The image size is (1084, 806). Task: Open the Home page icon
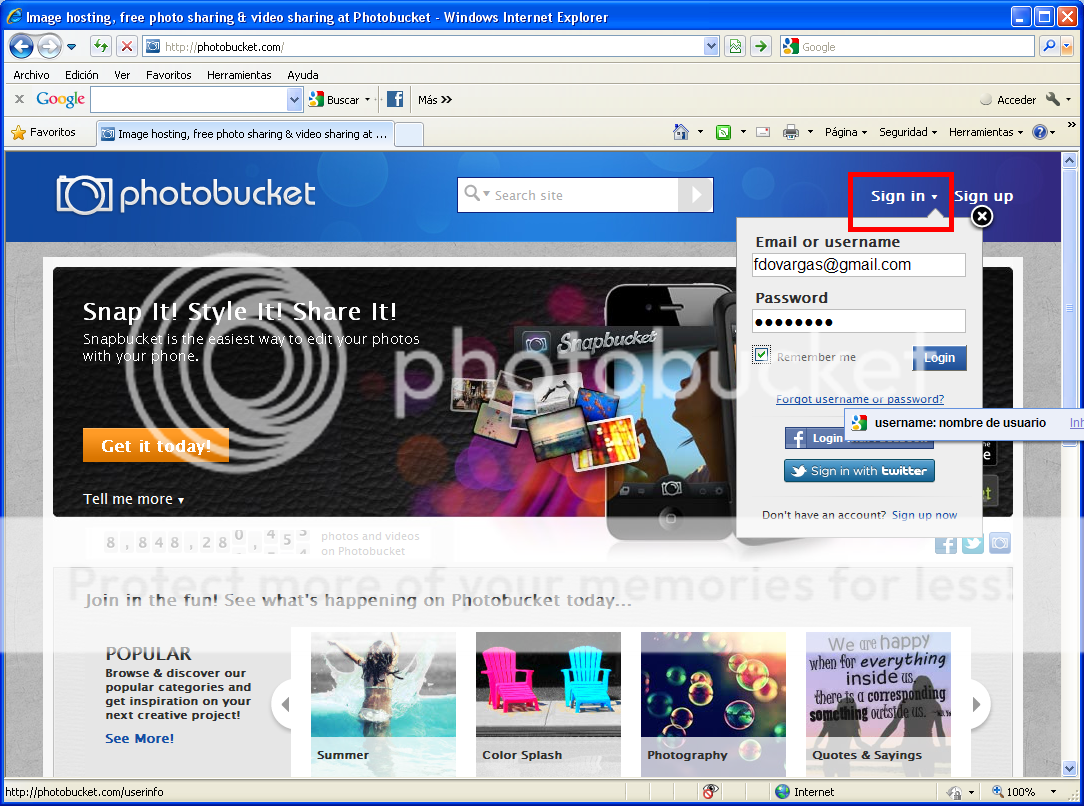pyautogui.click(x=681, y=132)
